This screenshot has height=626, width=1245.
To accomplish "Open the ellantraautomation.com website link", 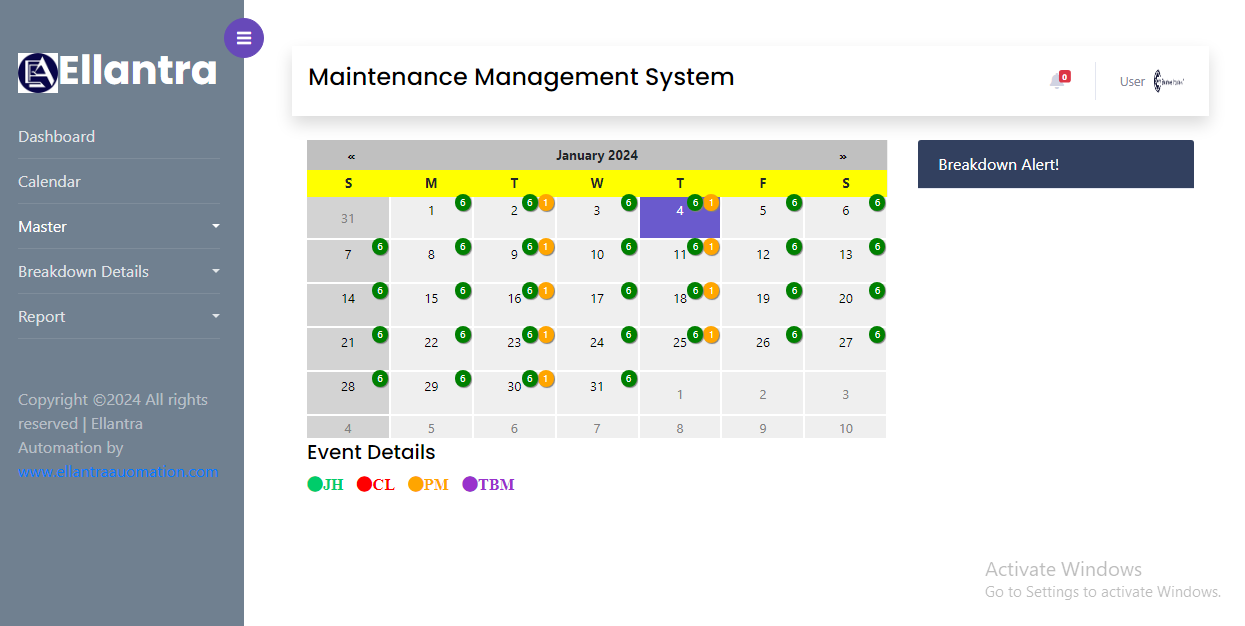I will tap(118, 472).
